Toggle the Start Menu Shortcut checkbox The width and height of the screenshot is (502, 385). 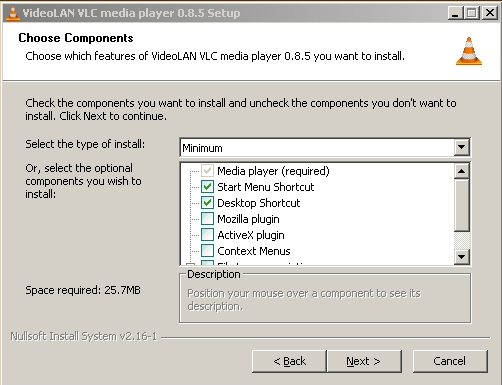point(207,187)
